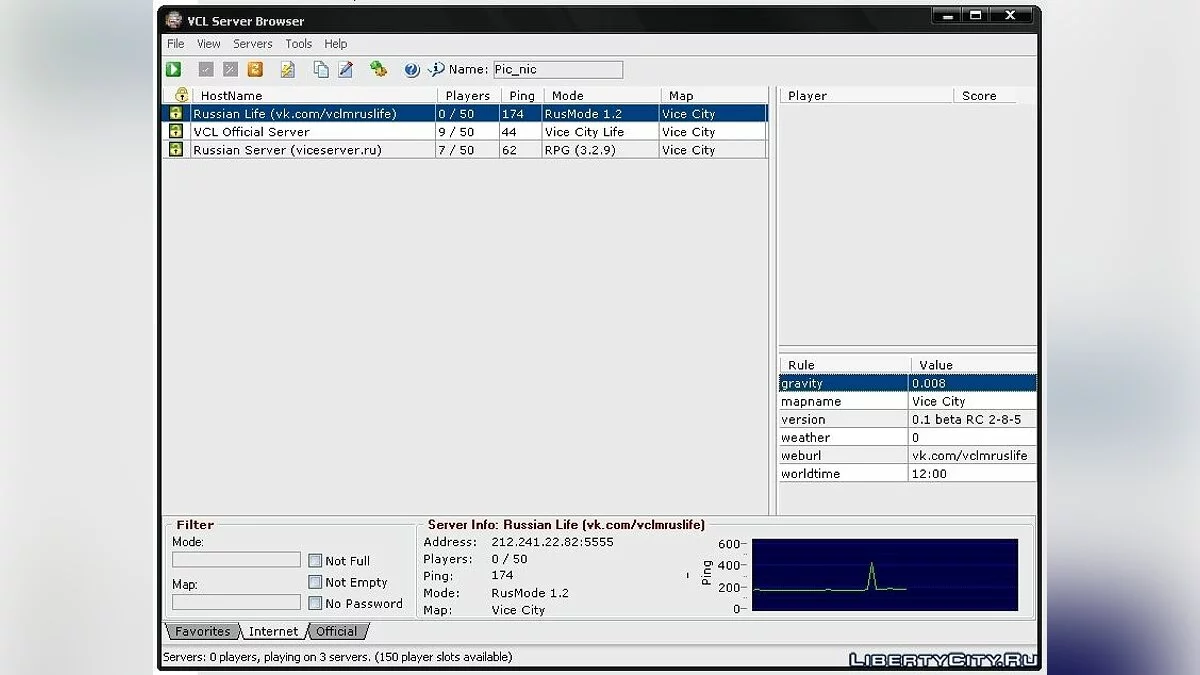Toggle the Not Empty filter checkbox
Viewport: 1200px width, 675px height.
click(x=315, y=582)
